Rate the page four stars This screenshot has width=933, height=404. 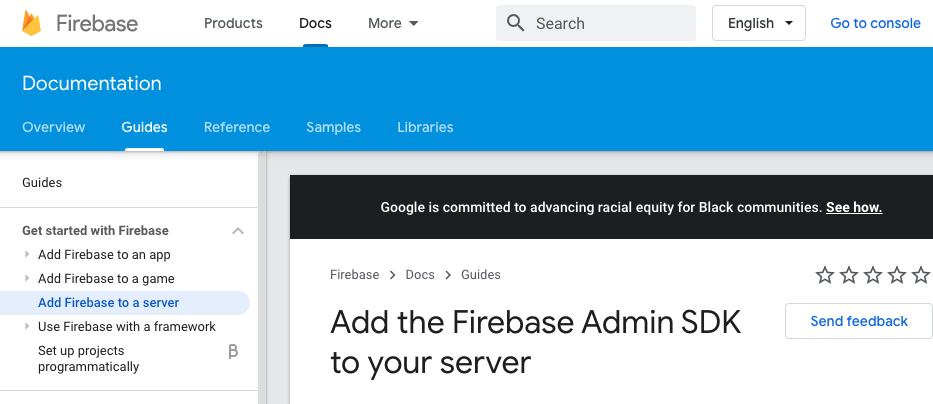pyautogui.click(x=897, y=275)
